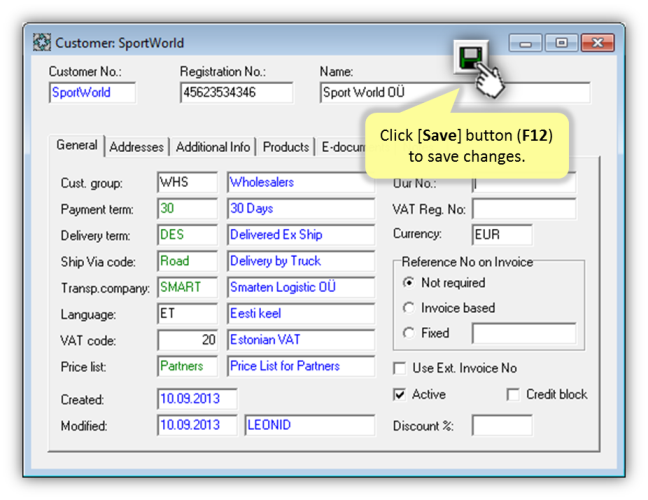This screenshot has height=500, width=648.
Task: Click the Language code field ET
Action: tap(188, 314)
